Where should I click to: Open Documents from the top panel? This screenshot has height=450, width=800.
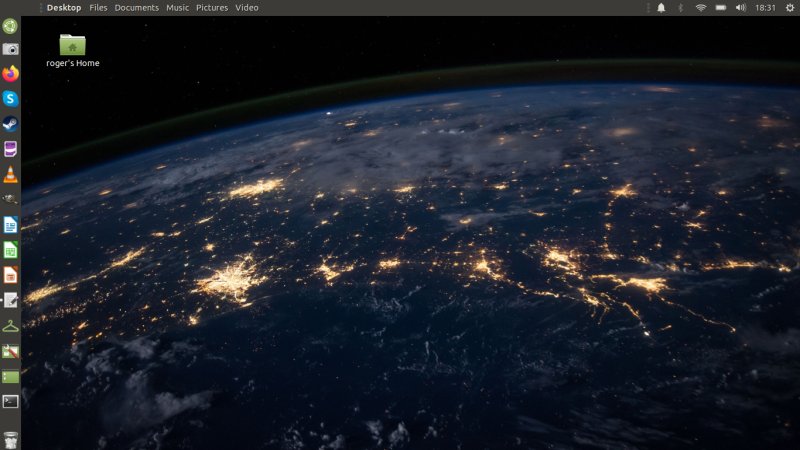(x=136, y=8)
